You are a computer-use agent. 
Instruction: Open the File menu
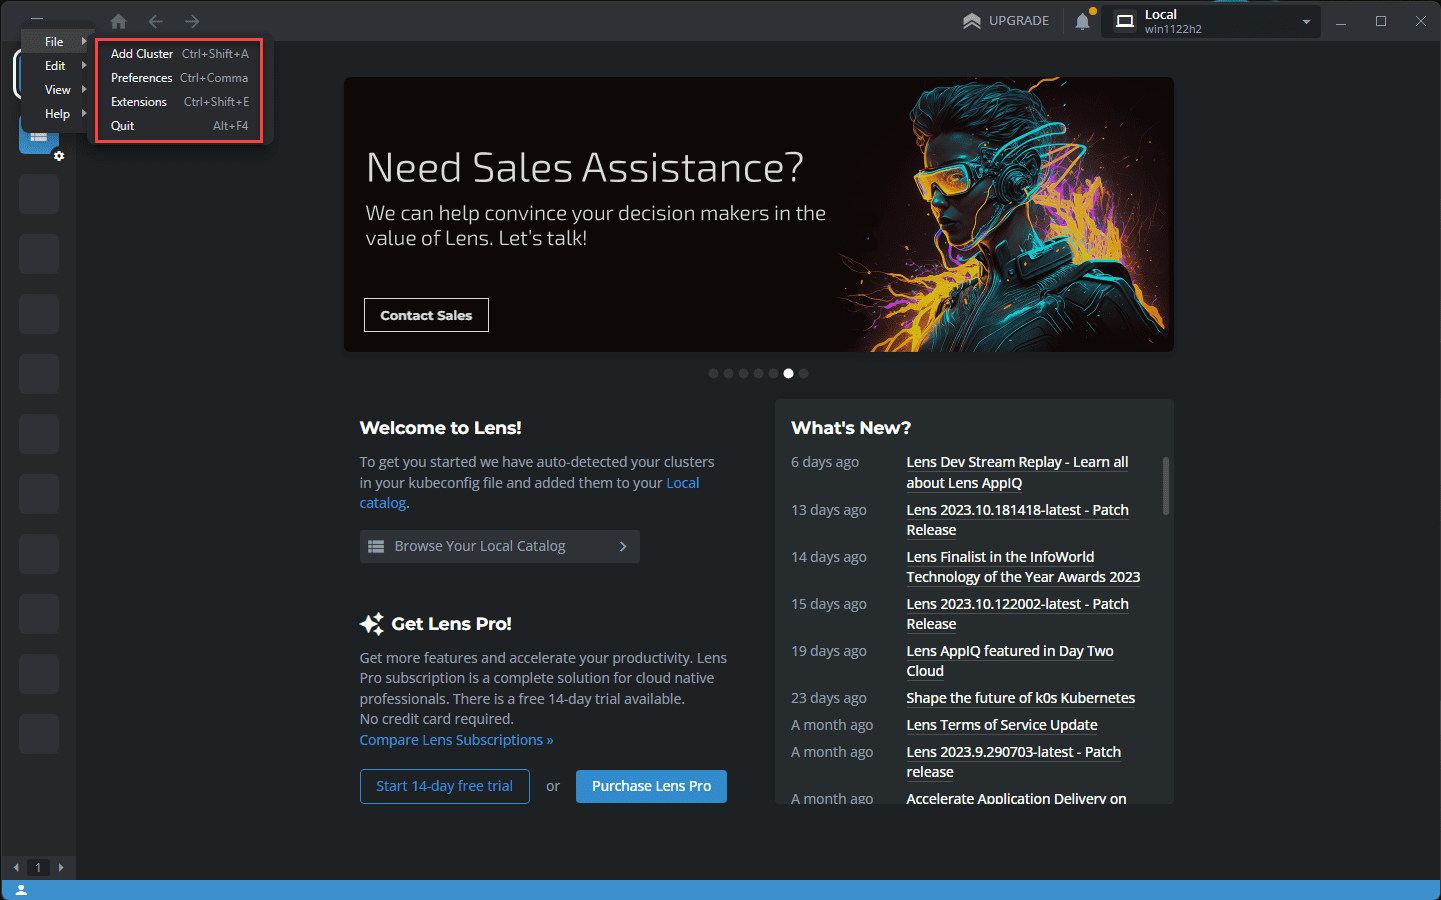pyautogui.click(x=57, y=42)
